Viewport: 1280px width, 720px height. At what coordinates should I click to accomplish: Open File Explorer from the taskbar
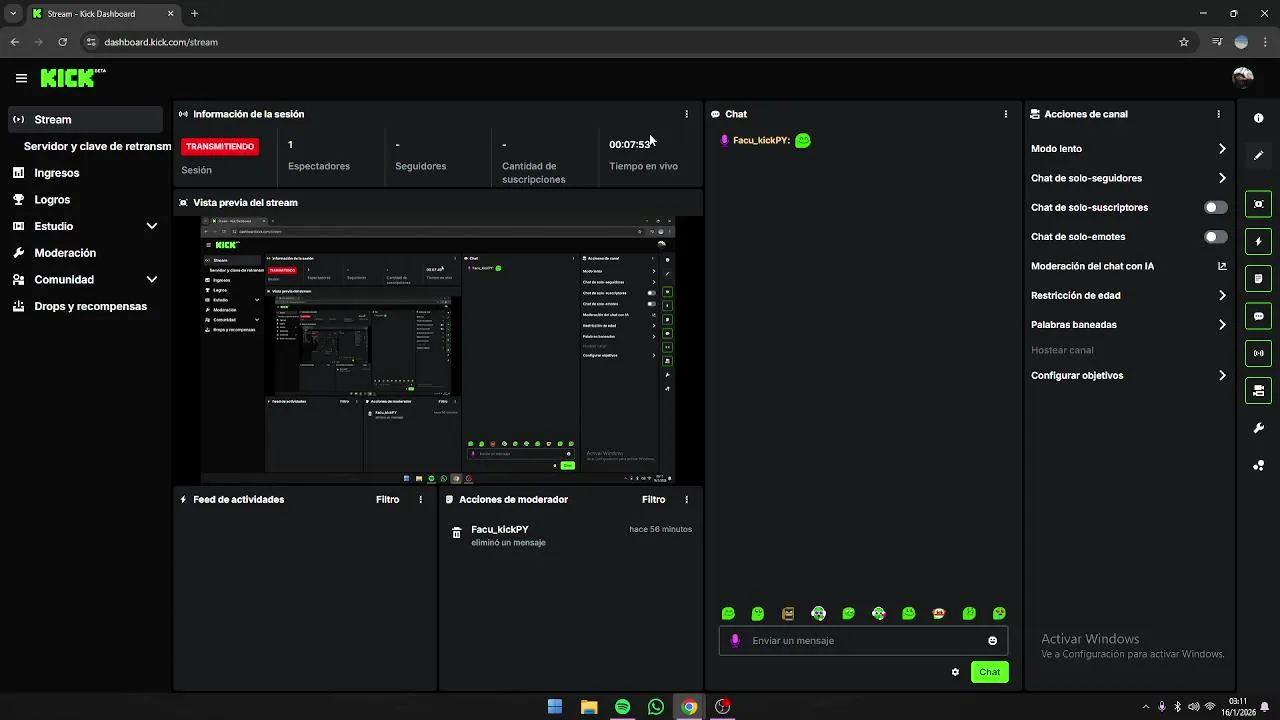click(589, 707)
